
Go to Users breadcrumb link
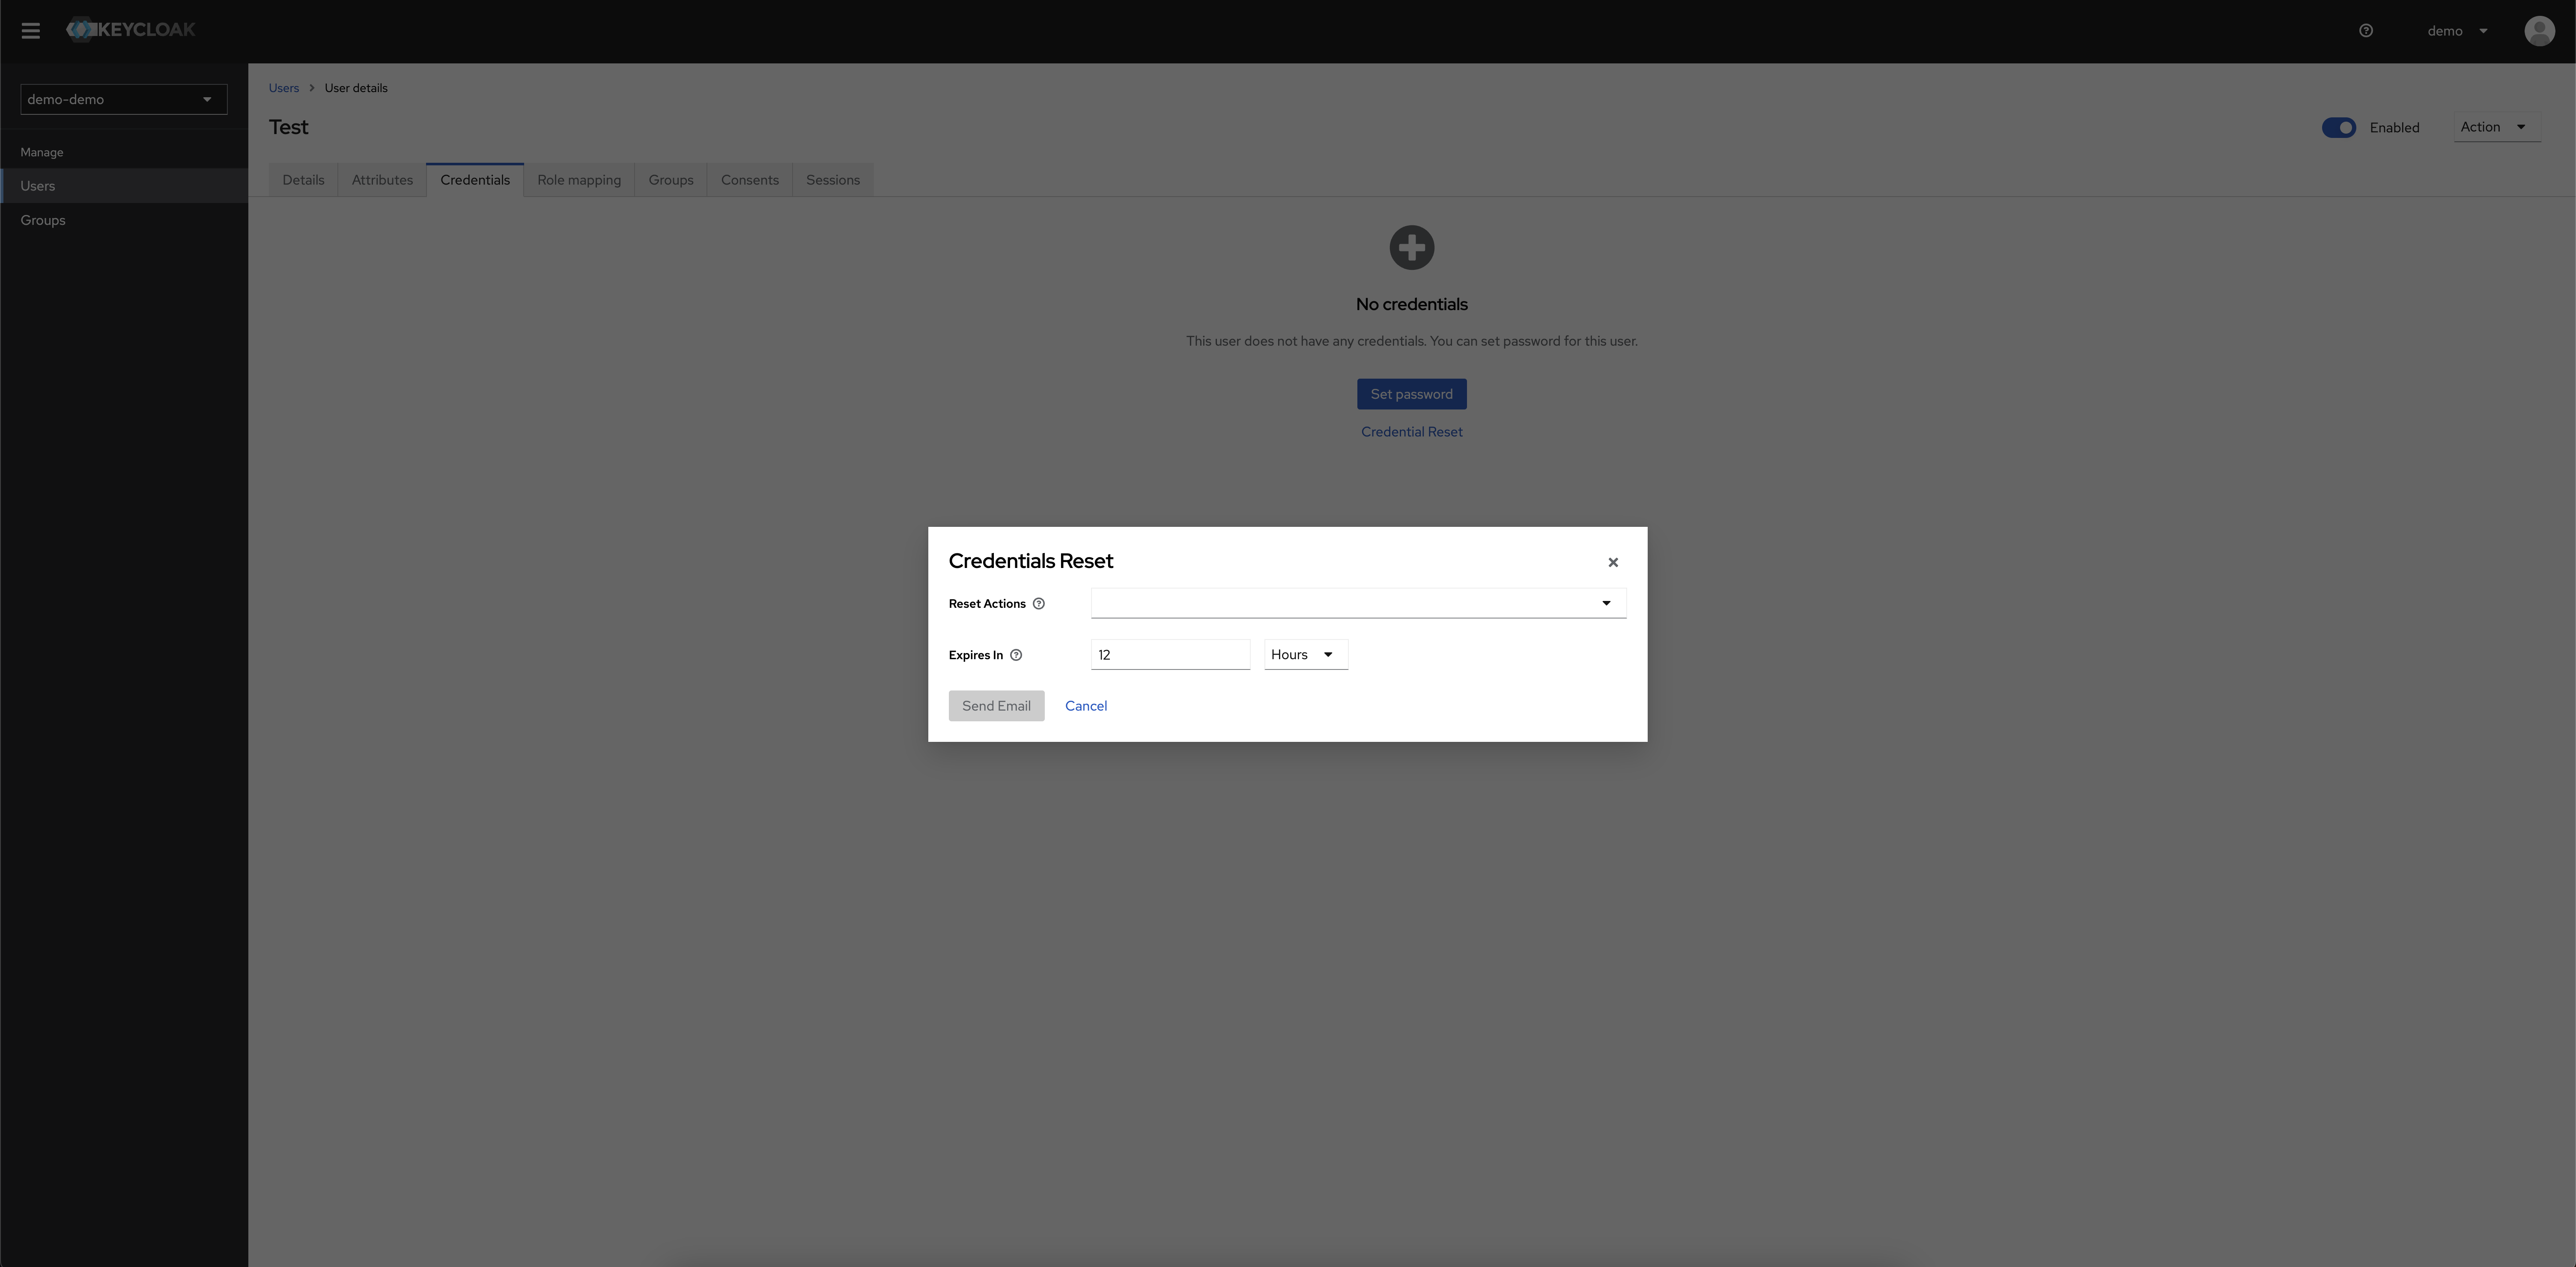284,88
